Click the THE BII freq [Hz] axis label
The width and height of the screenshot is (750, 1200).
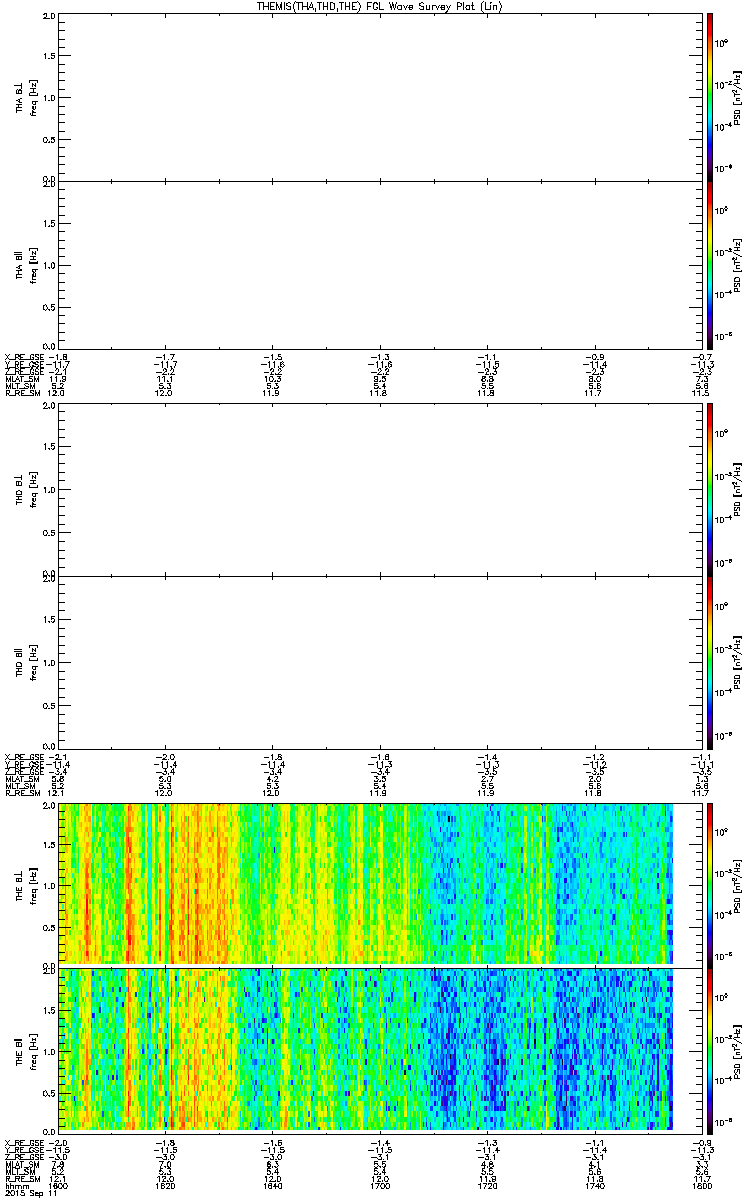(33, 1049)
